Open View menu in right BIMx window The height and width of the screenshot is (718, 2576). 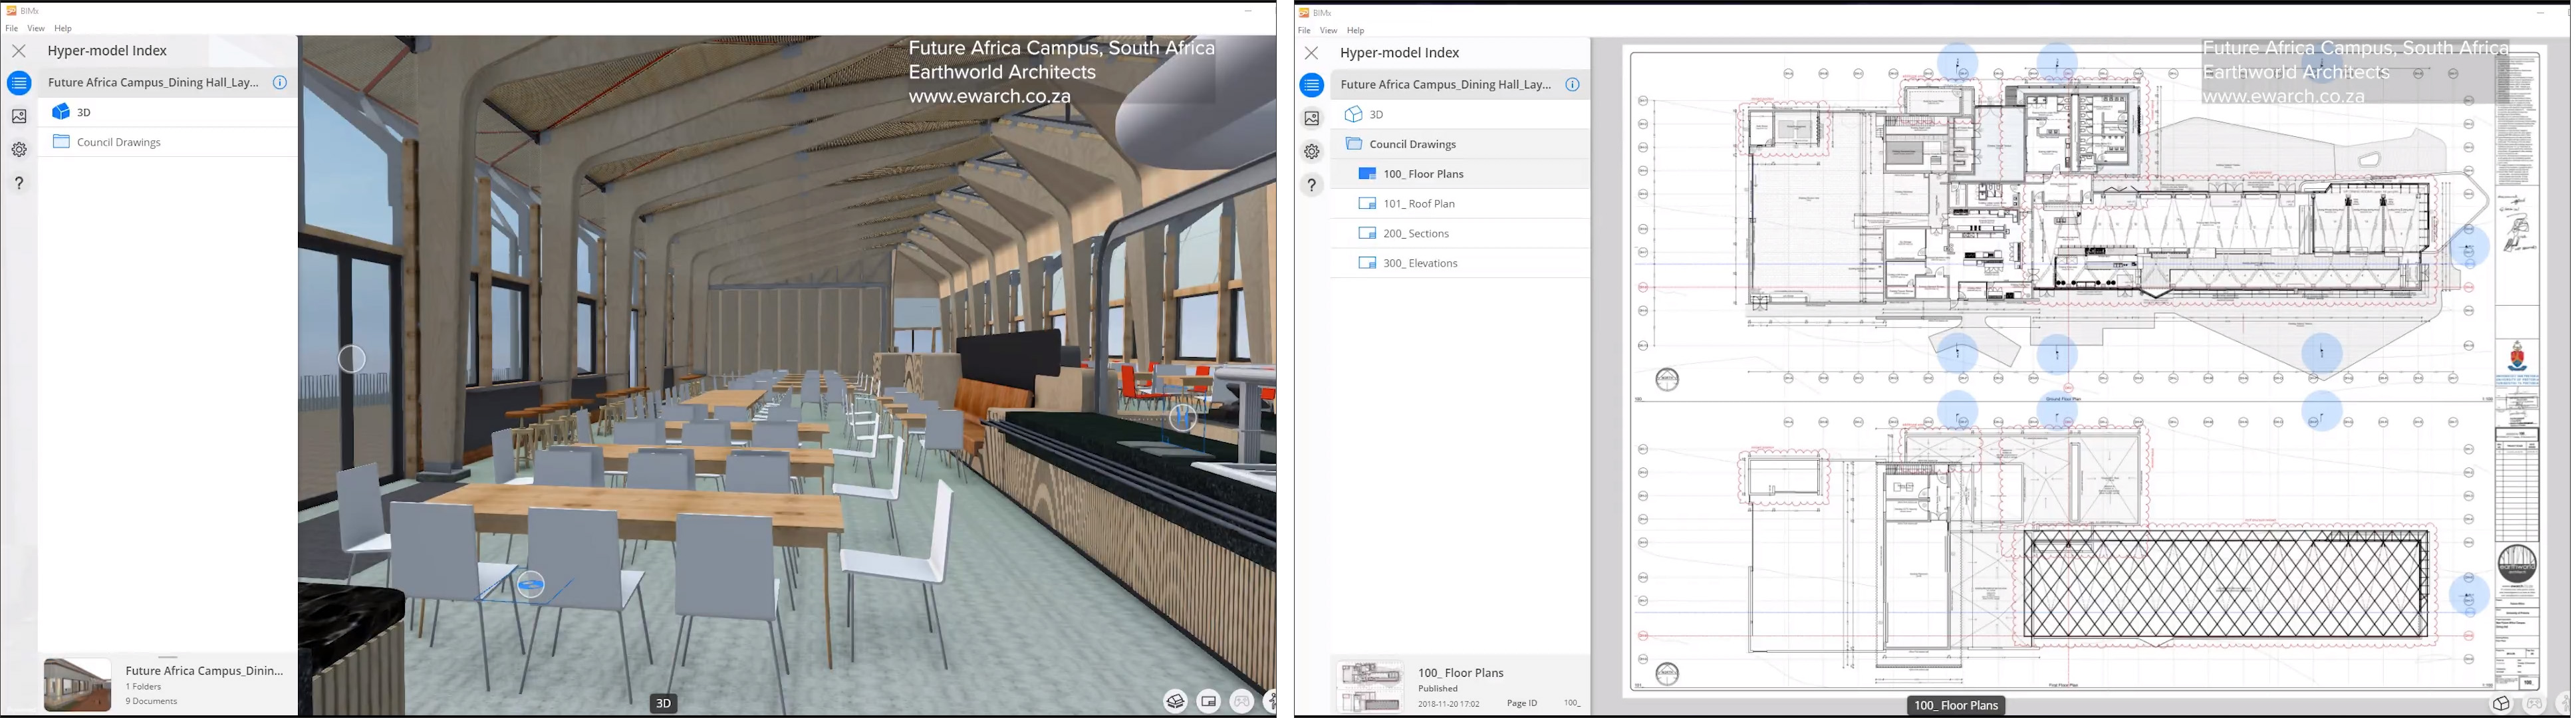pos(1328,30)
